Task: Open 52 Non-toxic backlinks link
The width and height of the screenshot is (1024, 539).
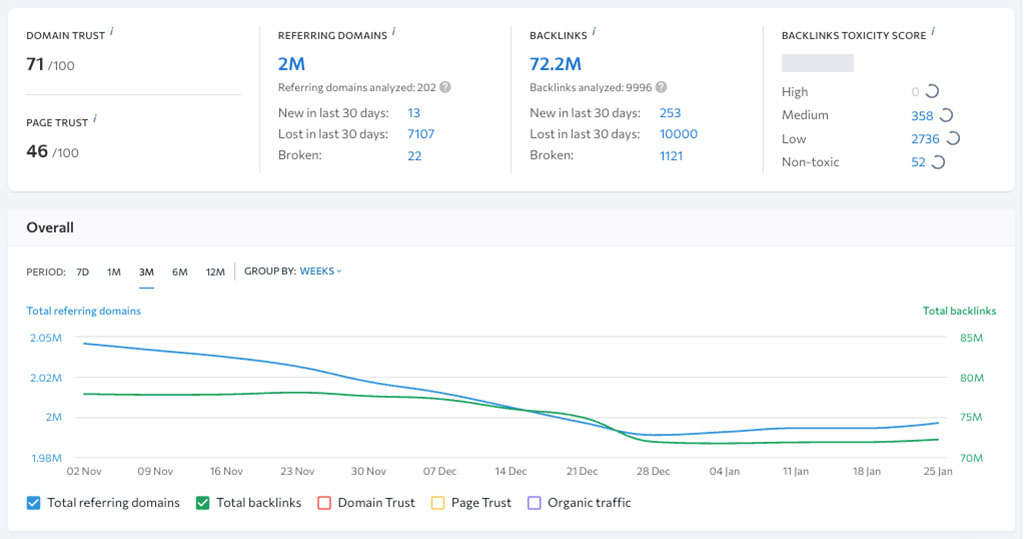Action: click(918, 162)
